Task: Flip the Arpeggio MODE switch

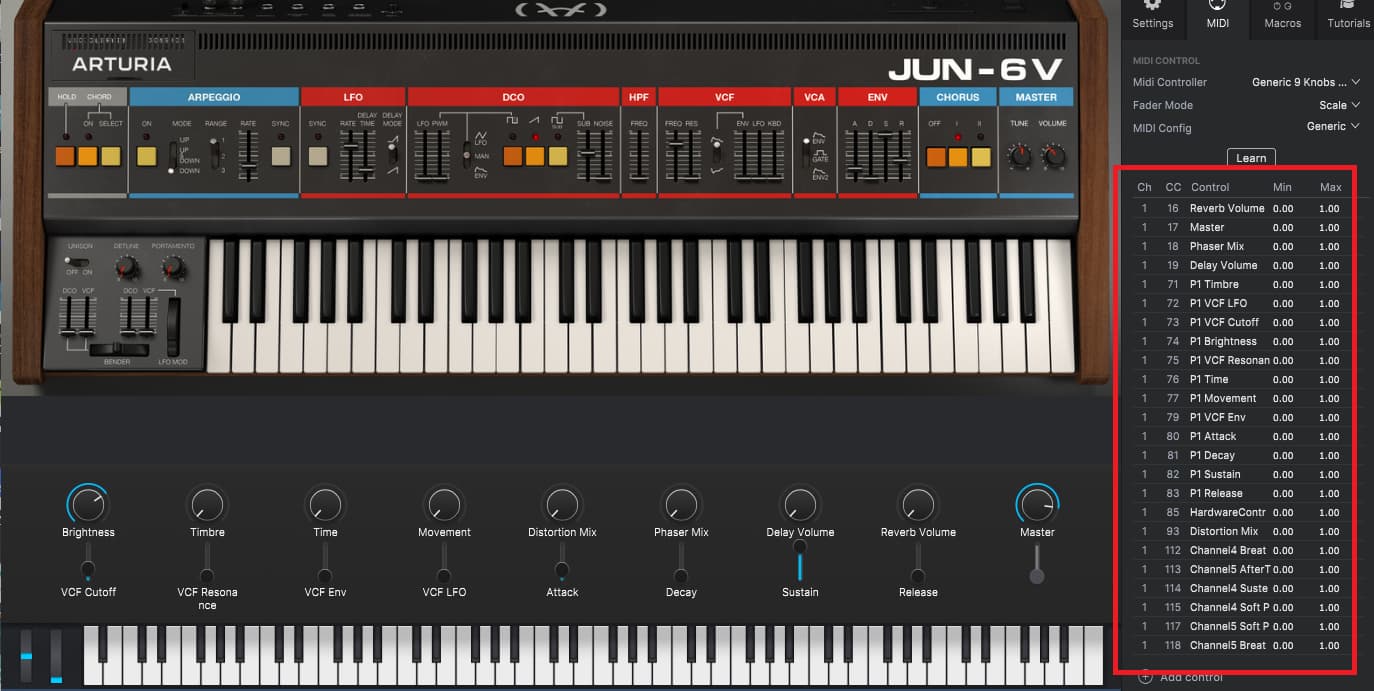Action: tap(173, 157)
